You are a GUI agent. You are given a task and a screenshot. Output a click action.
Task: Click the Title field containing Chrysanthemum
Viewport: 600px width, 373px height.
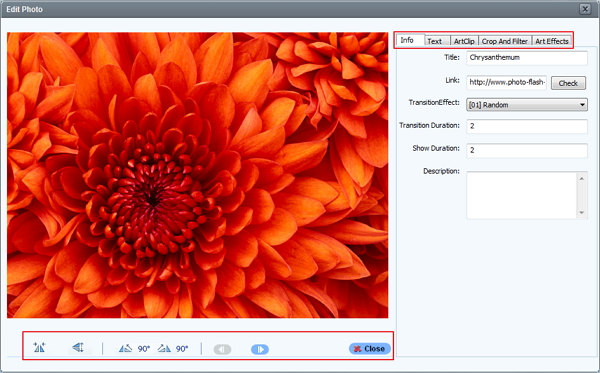click(527, 58)
